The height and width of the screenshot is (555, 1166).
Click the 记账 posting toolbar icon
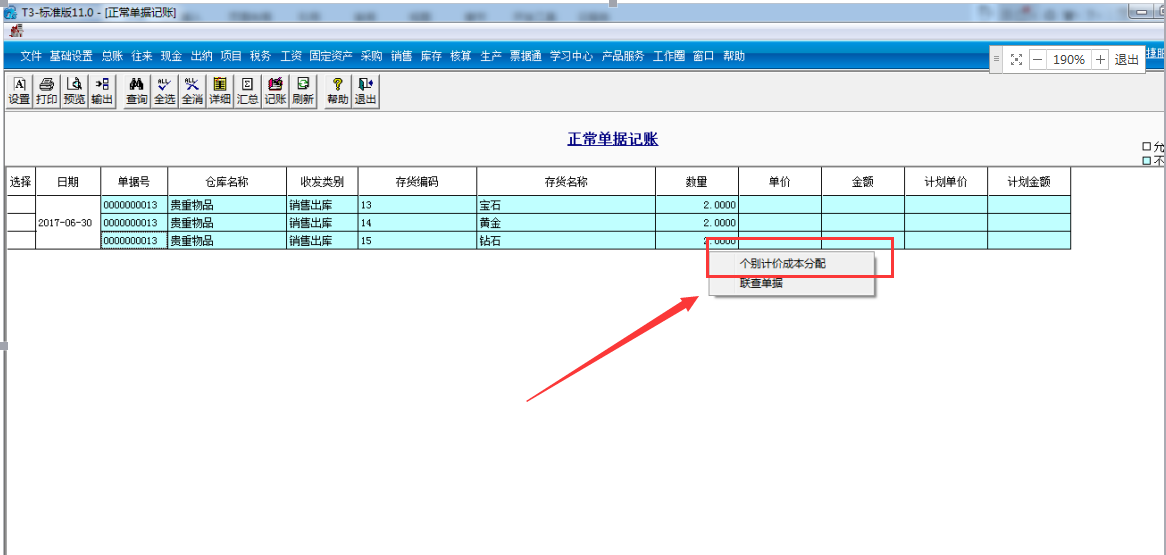pyautogui.click(x=275, y=92)
